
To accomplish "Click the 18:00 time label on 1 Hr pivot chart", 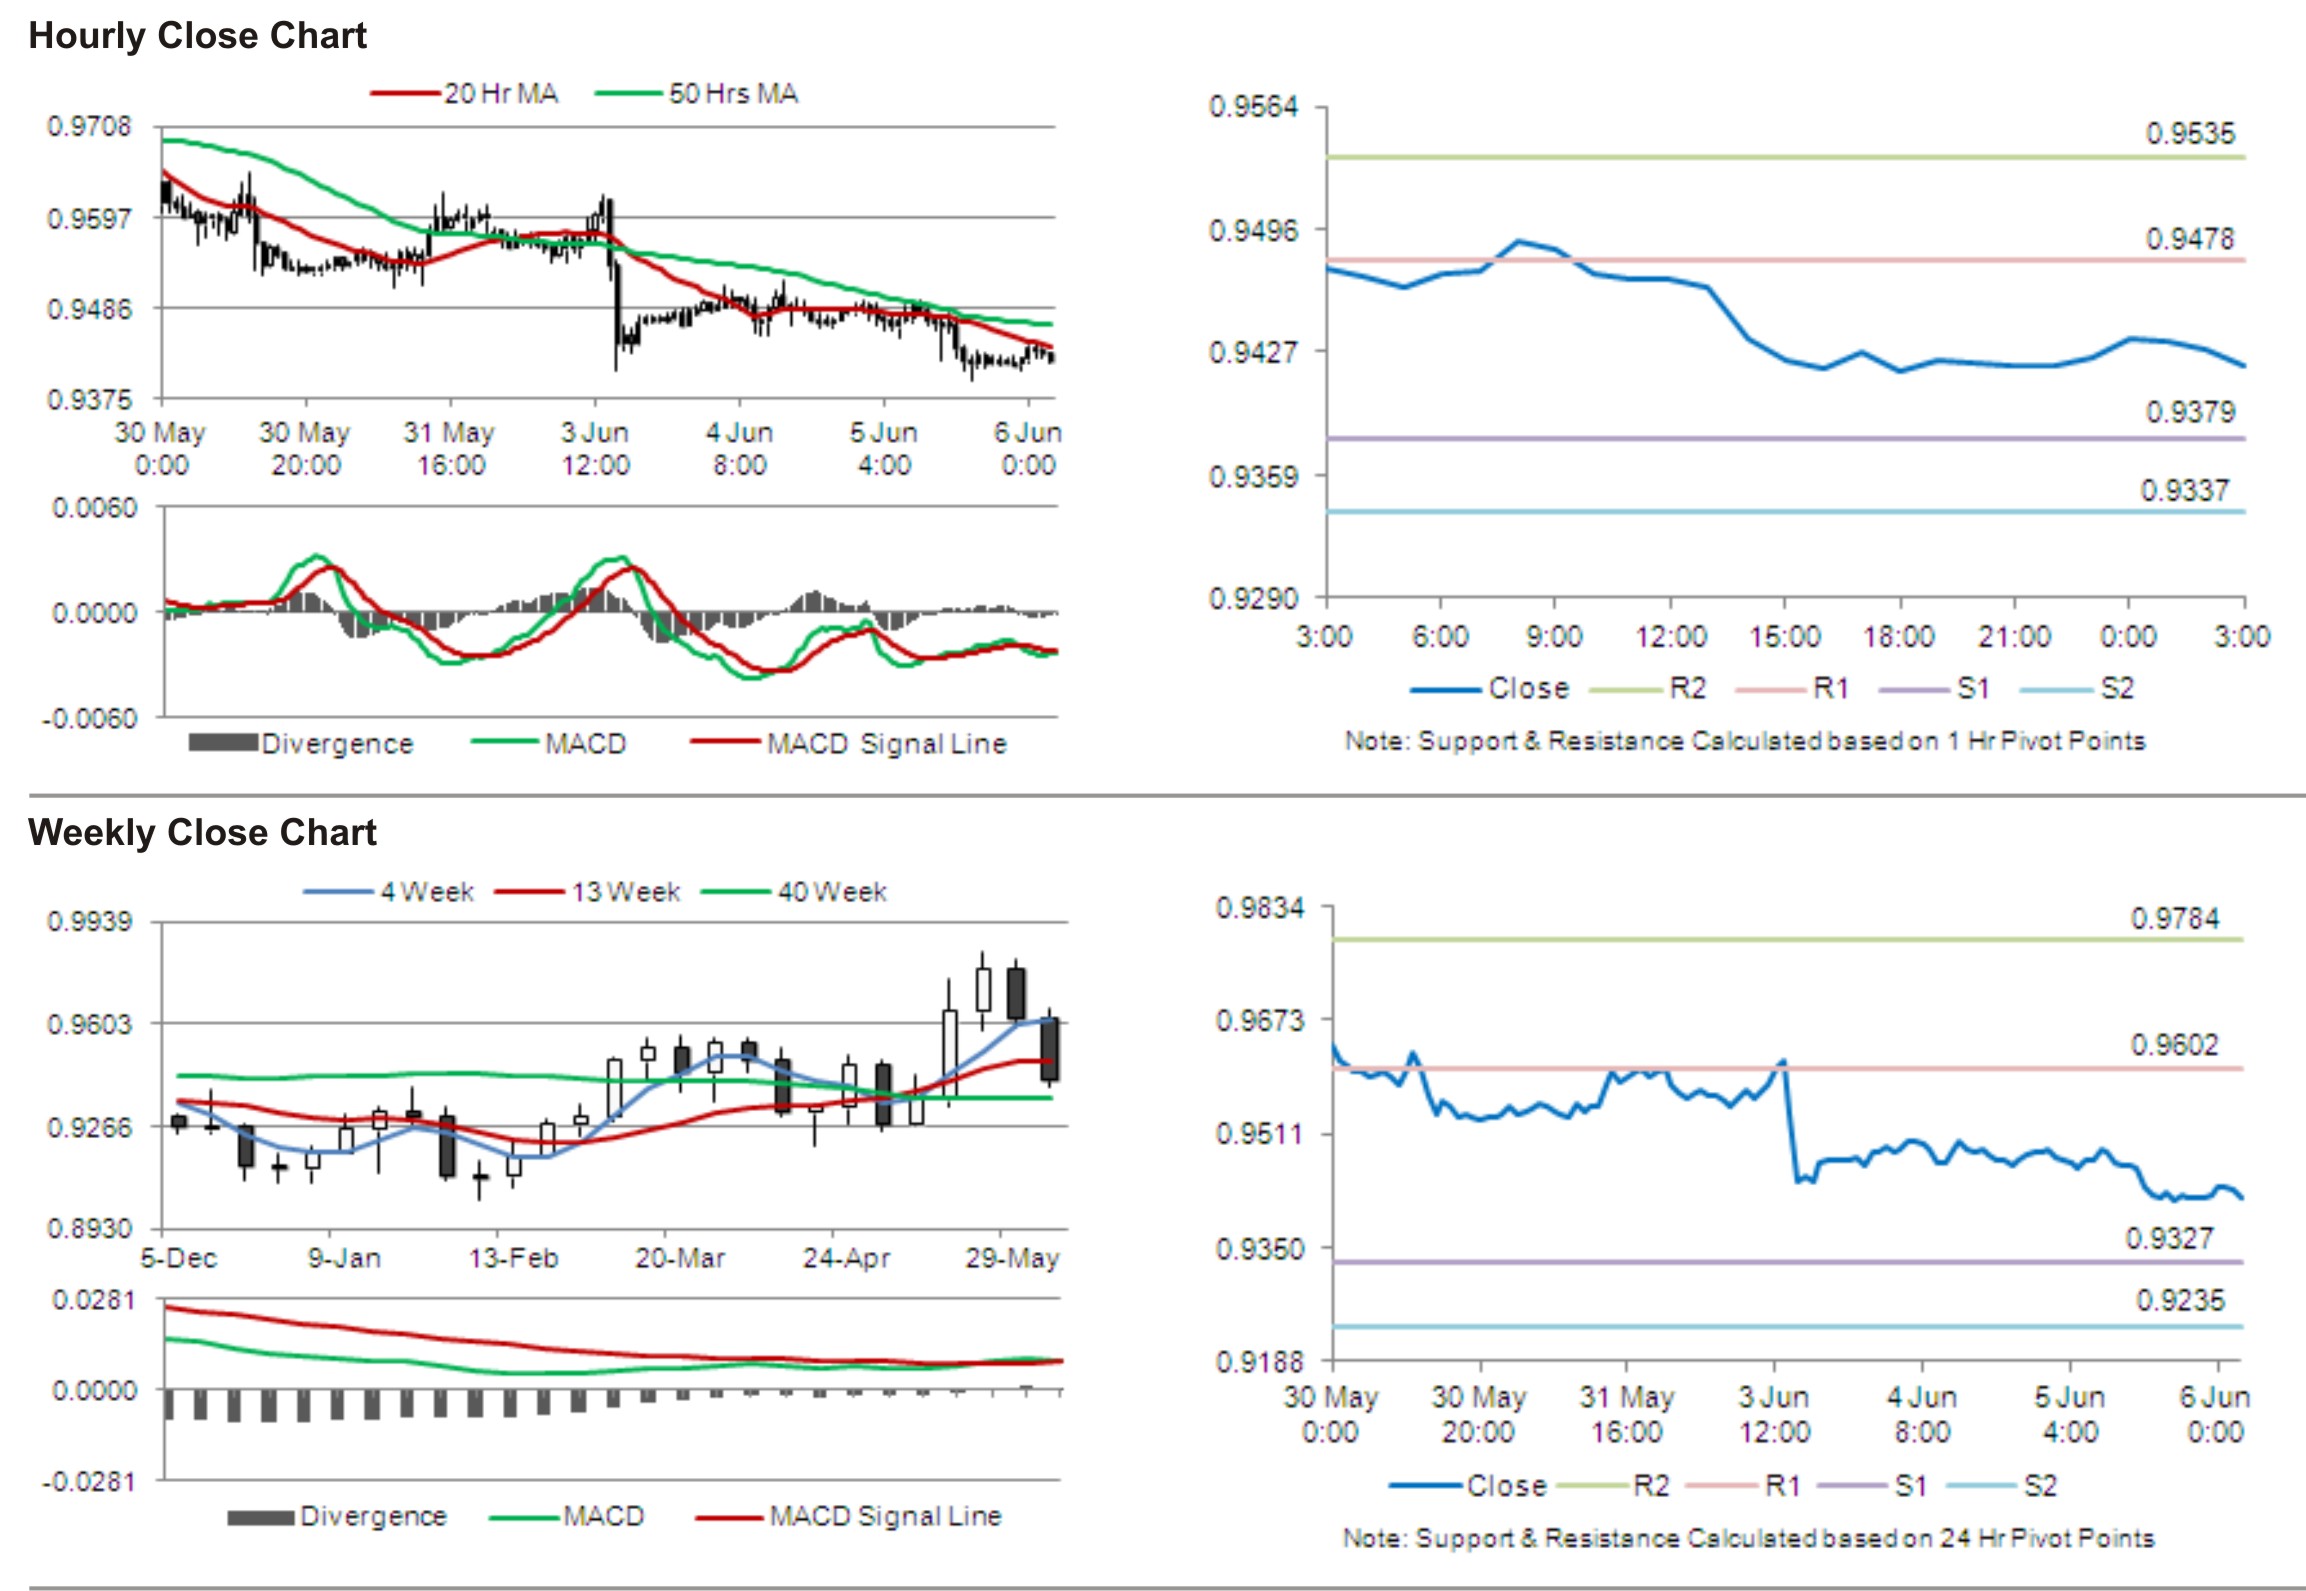I will (1898, 637).
